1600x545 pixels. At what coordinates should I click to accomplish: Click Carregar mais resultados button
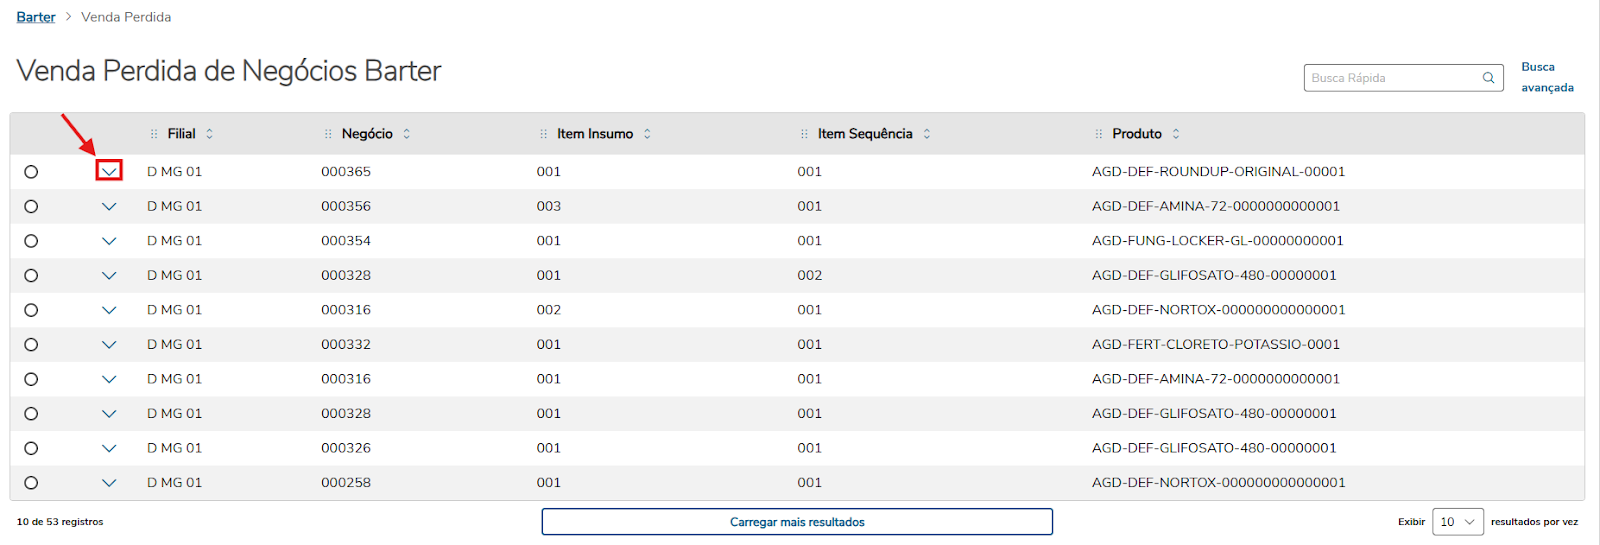[x=797, y=522]
